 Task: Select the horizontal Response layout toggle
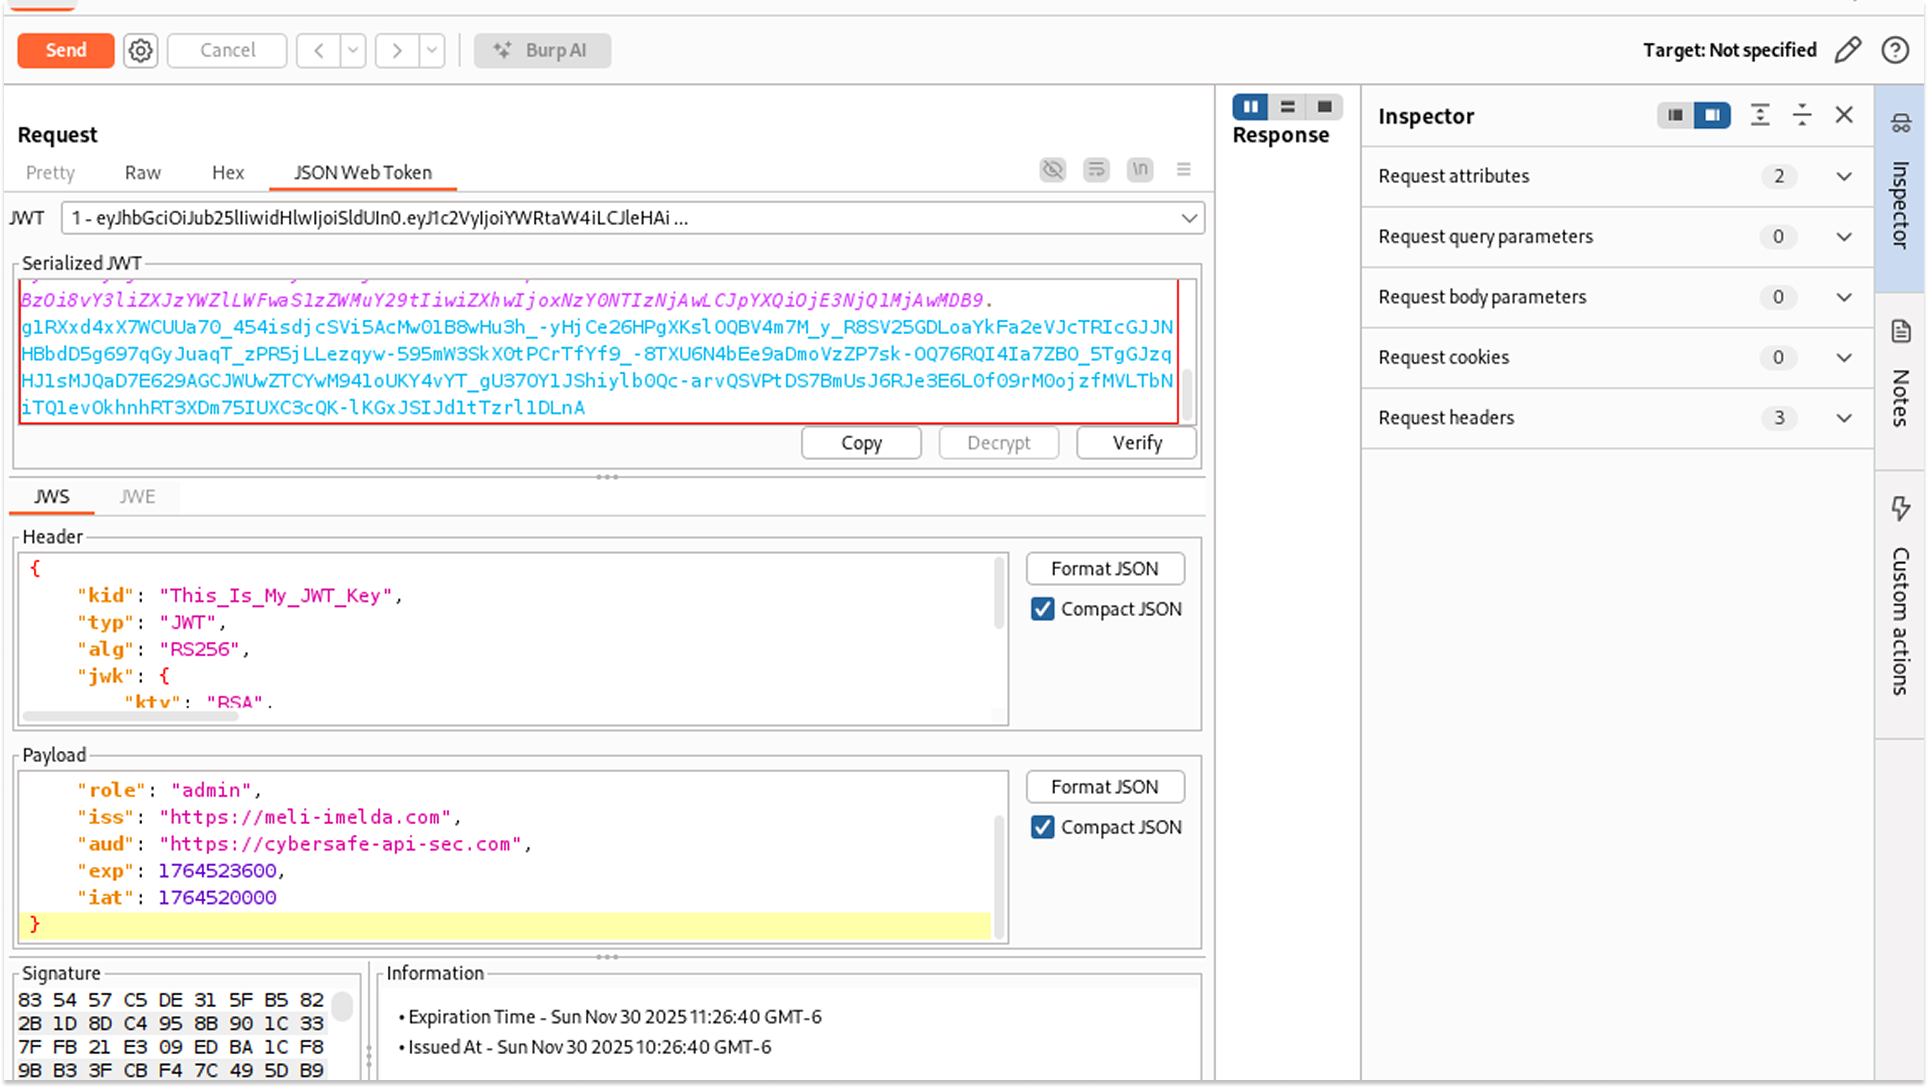(1288, 106)
